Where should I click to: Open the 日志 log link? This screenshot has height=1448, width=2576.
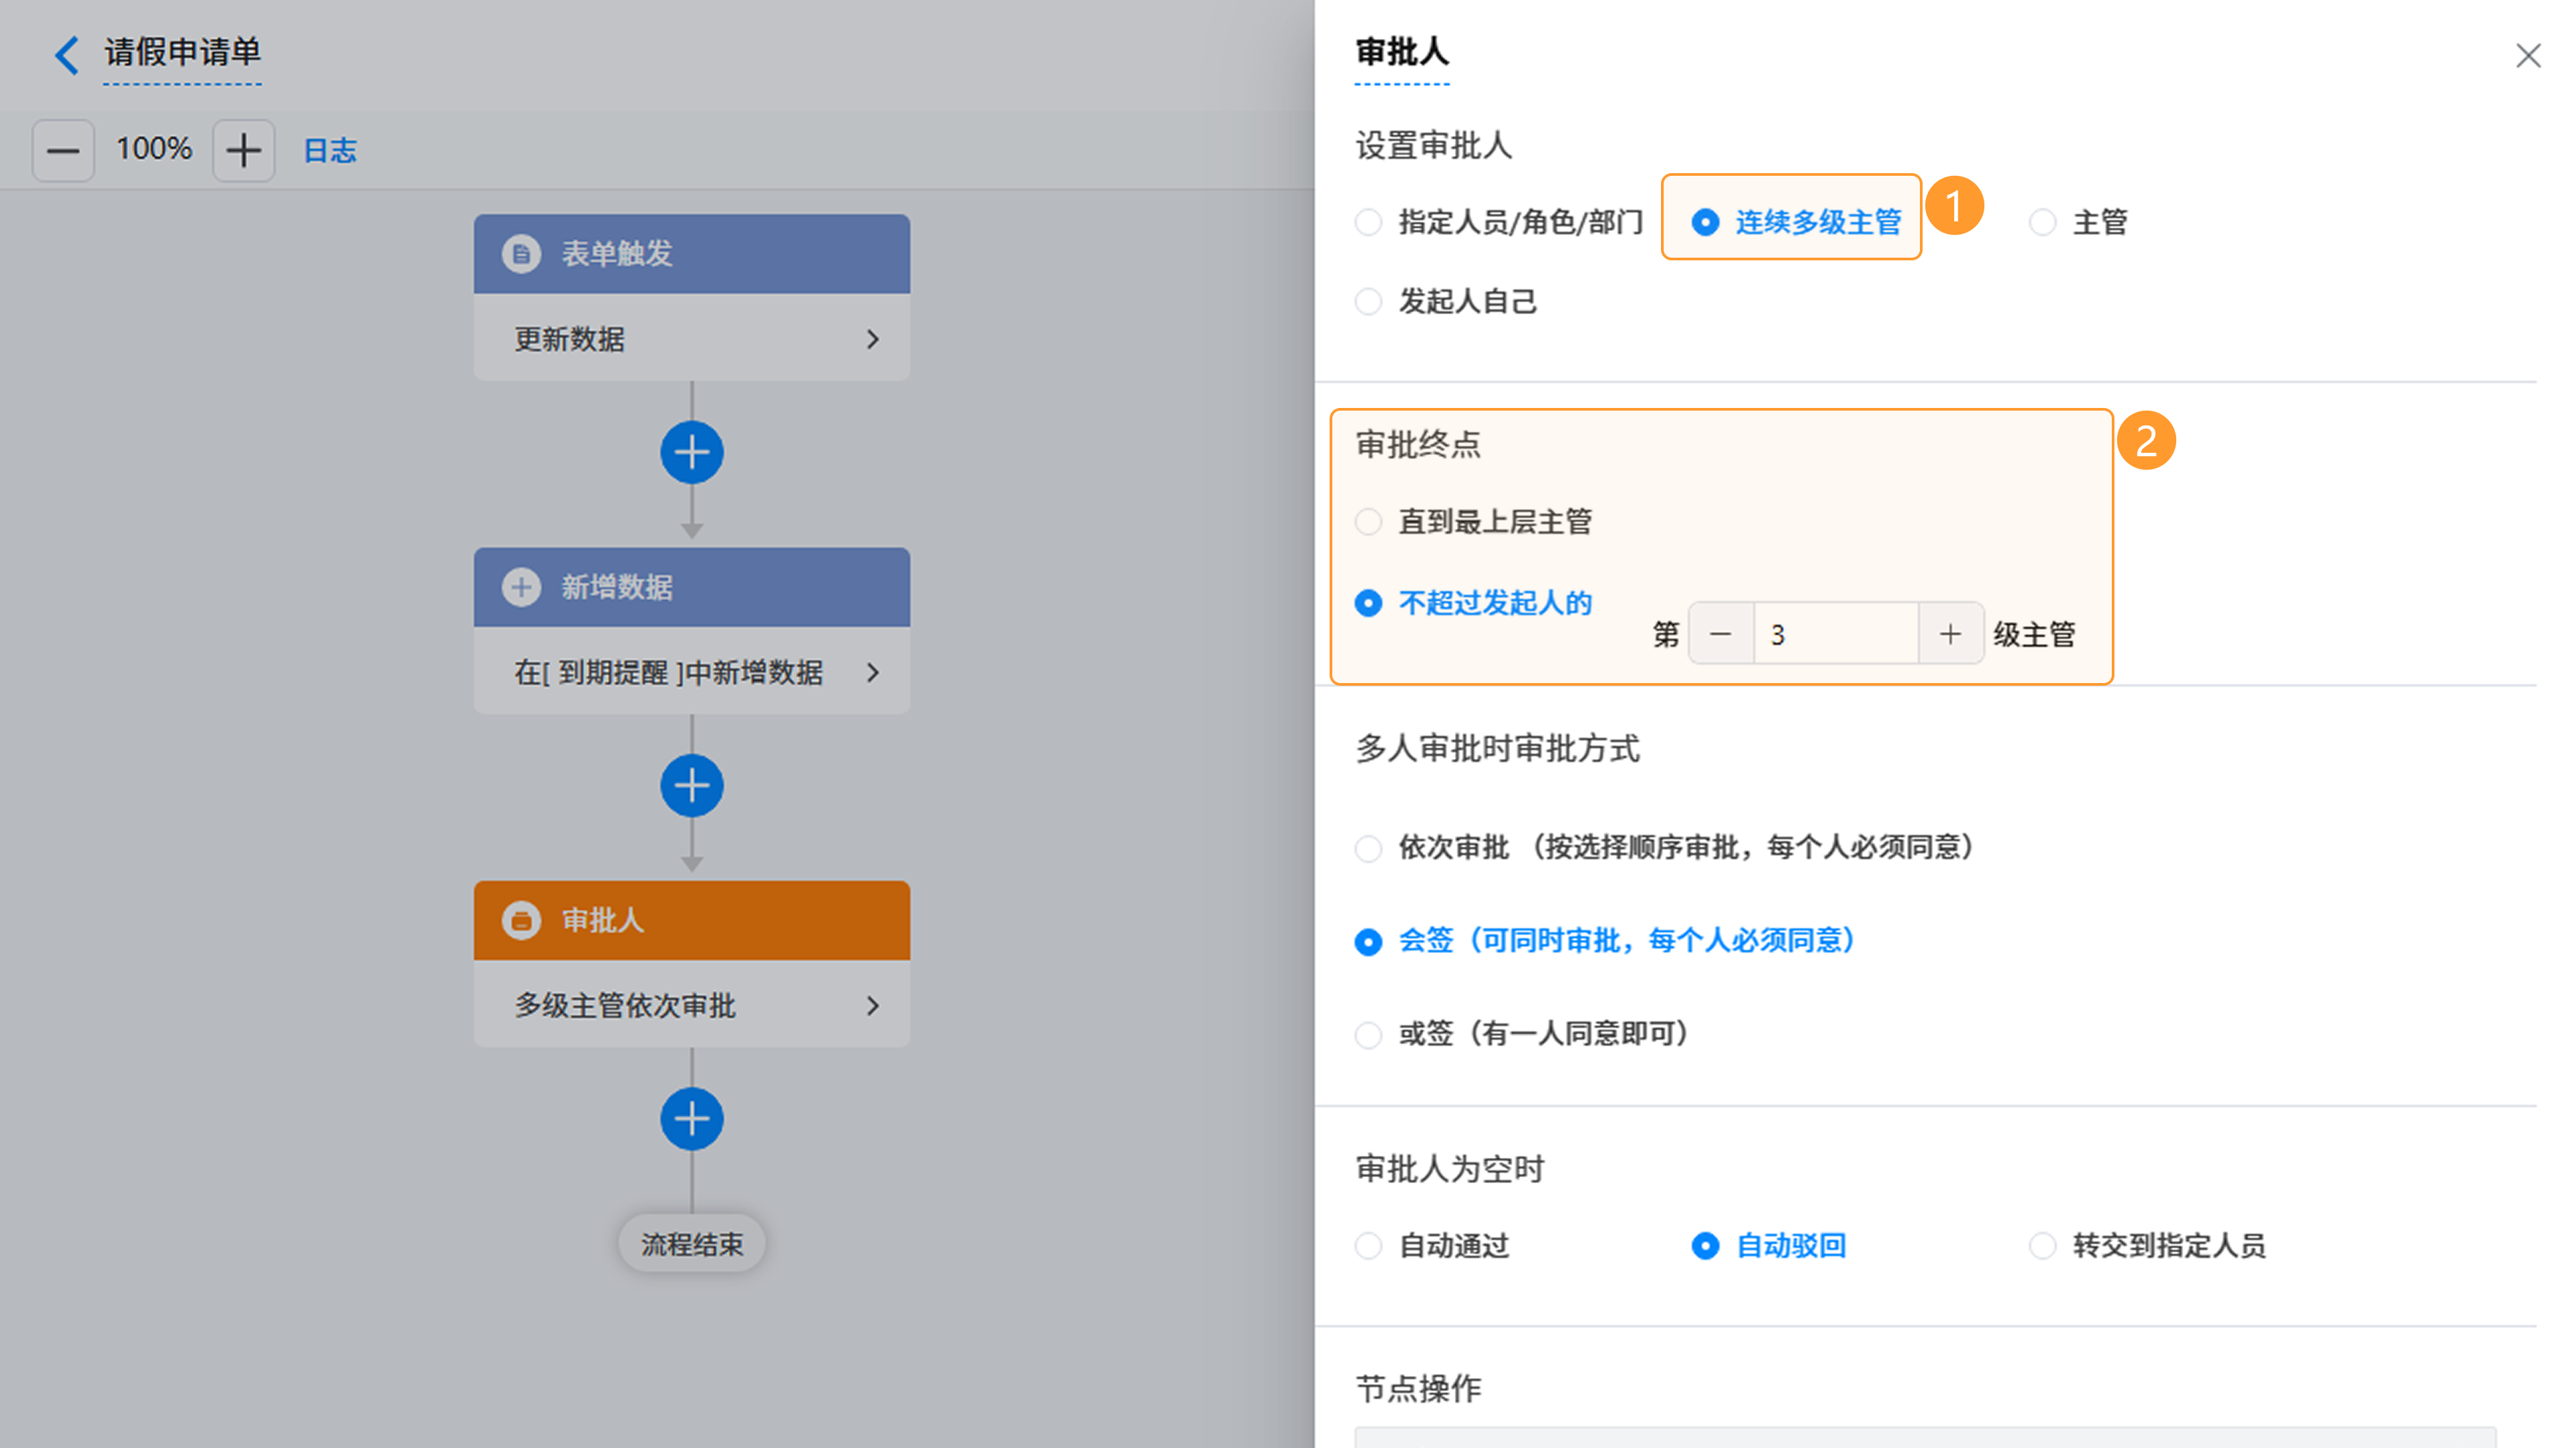pyautogui.click(x=330, y=151)
